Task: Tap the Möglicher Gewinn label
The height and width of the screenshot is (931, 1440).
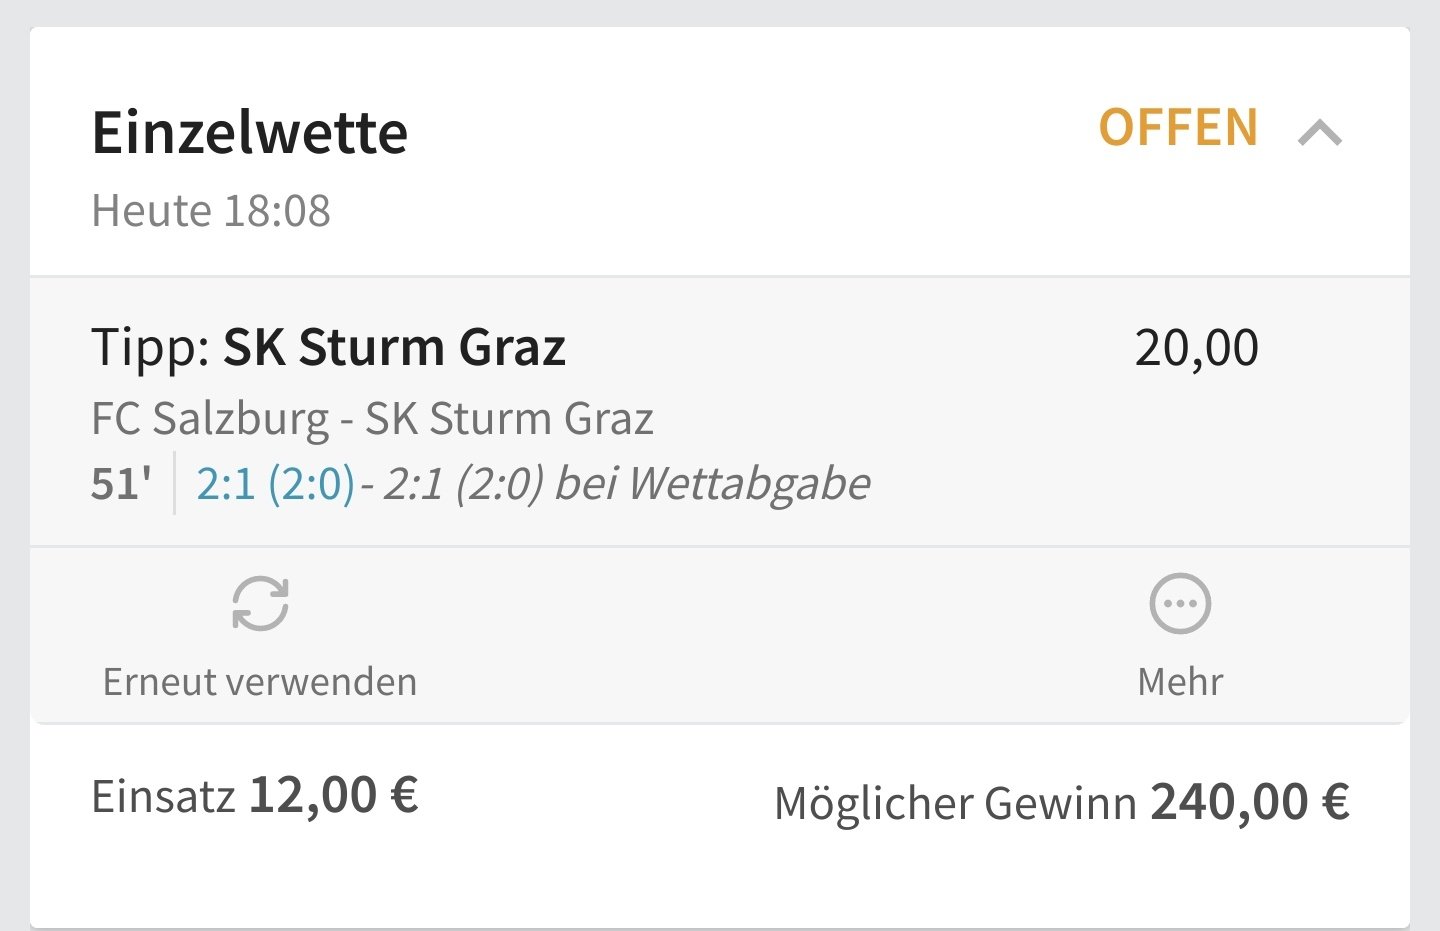Action: click(955, 804)
